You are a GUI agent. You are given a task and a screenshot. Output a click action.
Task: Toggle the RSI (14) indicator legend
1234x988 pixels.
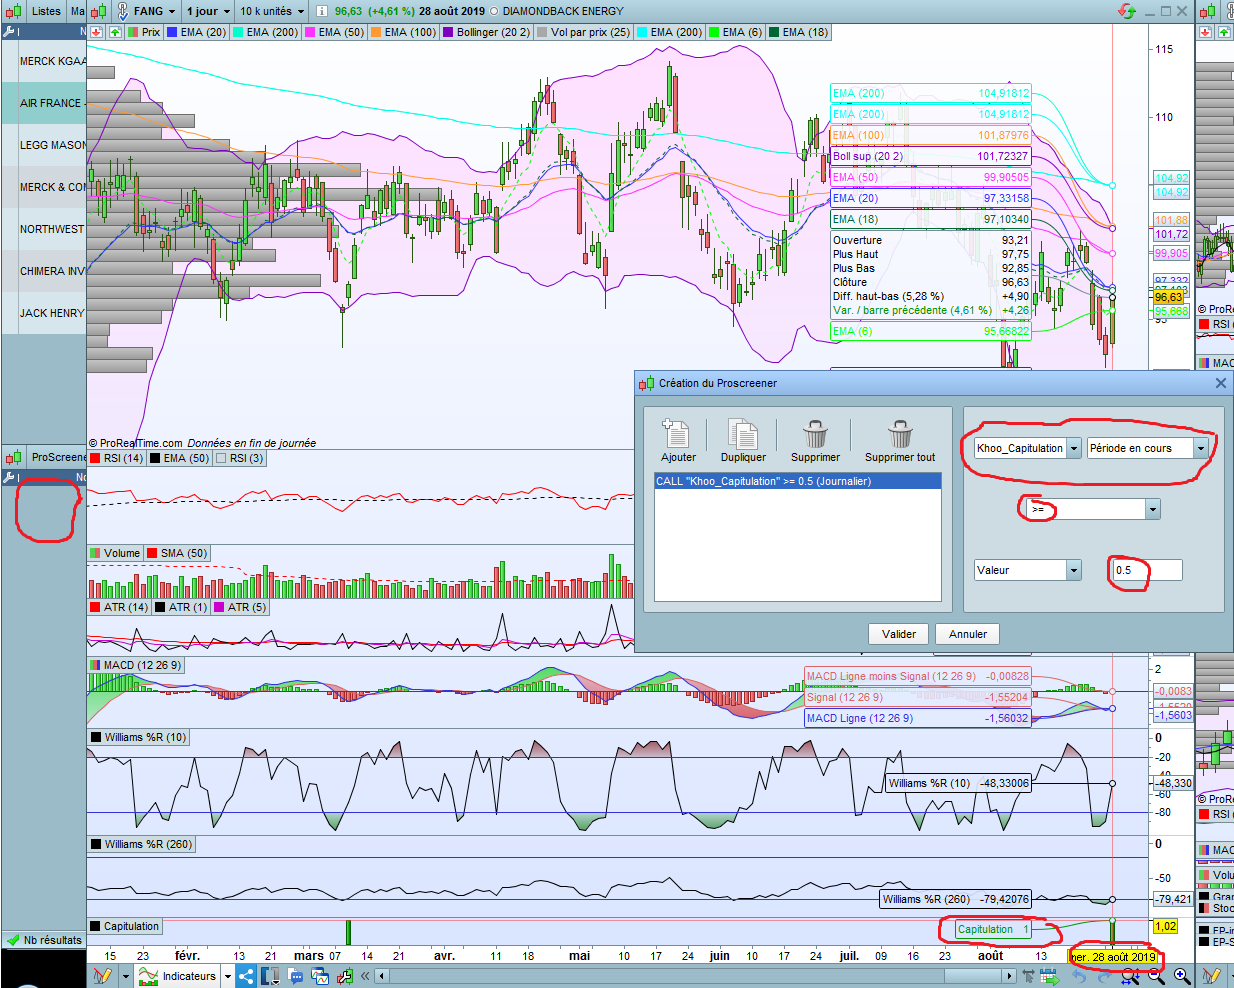(117, 458)
